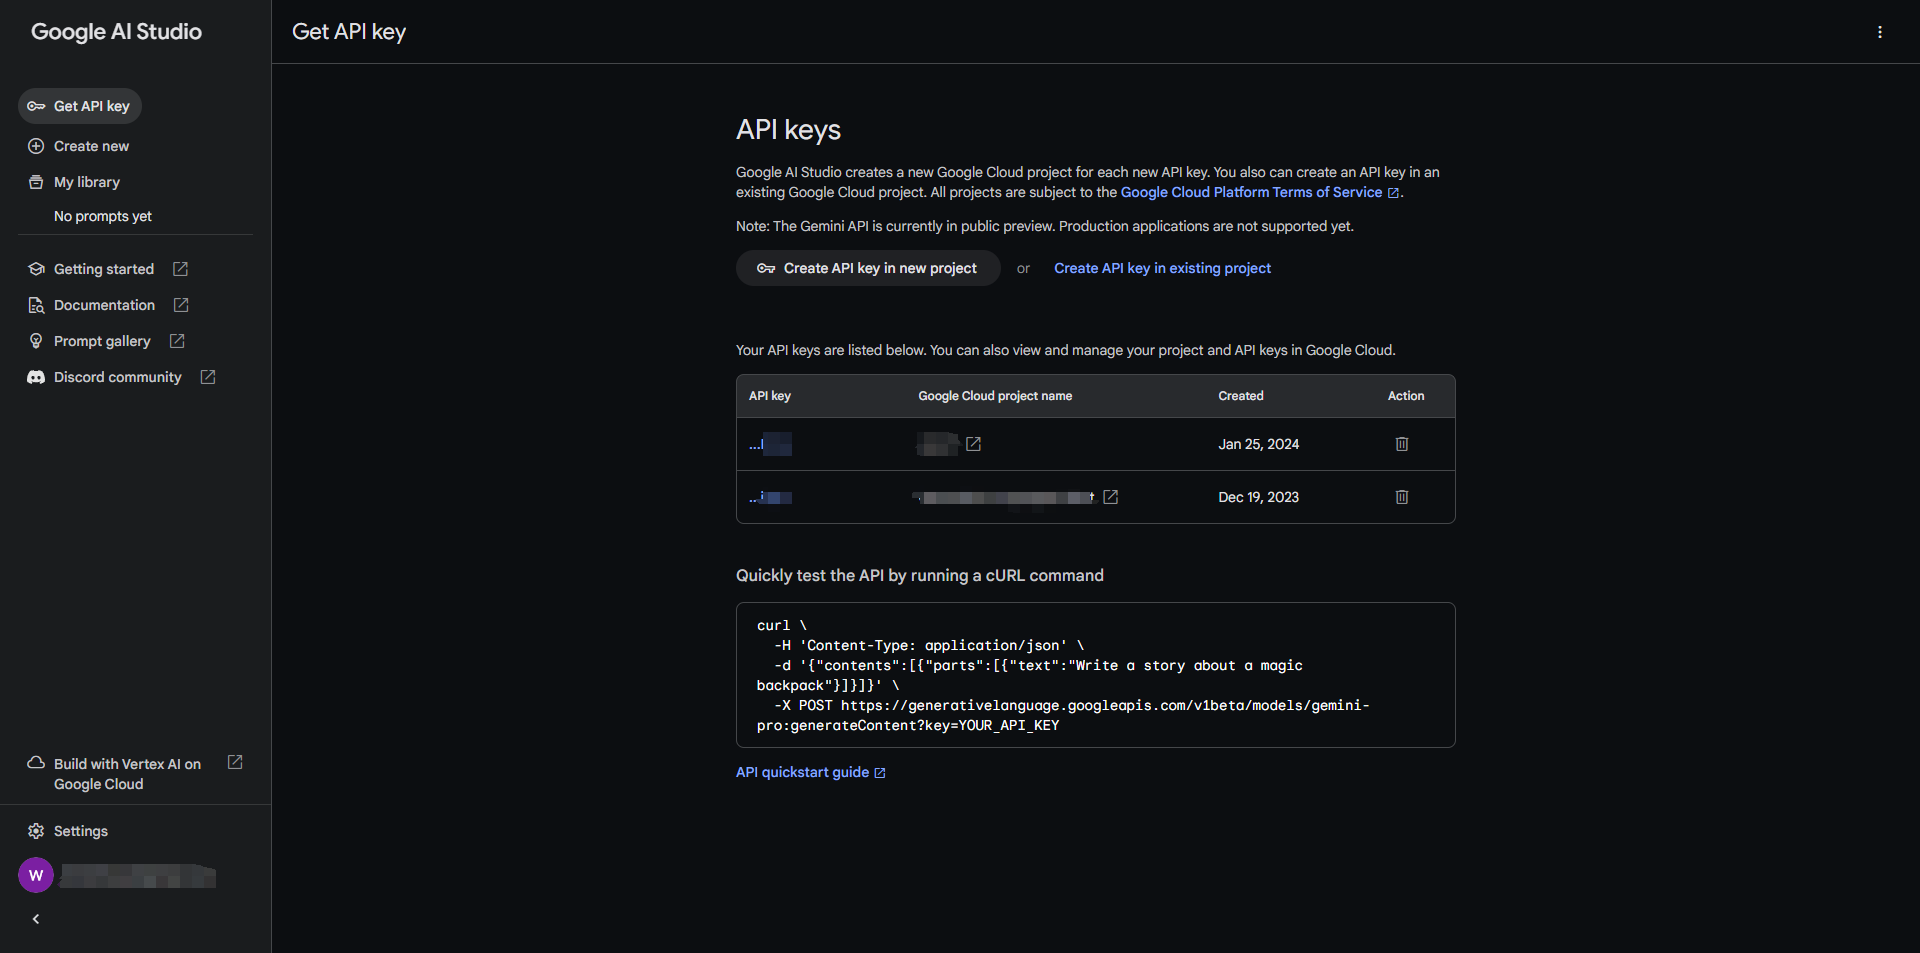Collapse the left sidebar with chevron
The width and height of the screenshot is (1920, 953).
coord(36,919)
